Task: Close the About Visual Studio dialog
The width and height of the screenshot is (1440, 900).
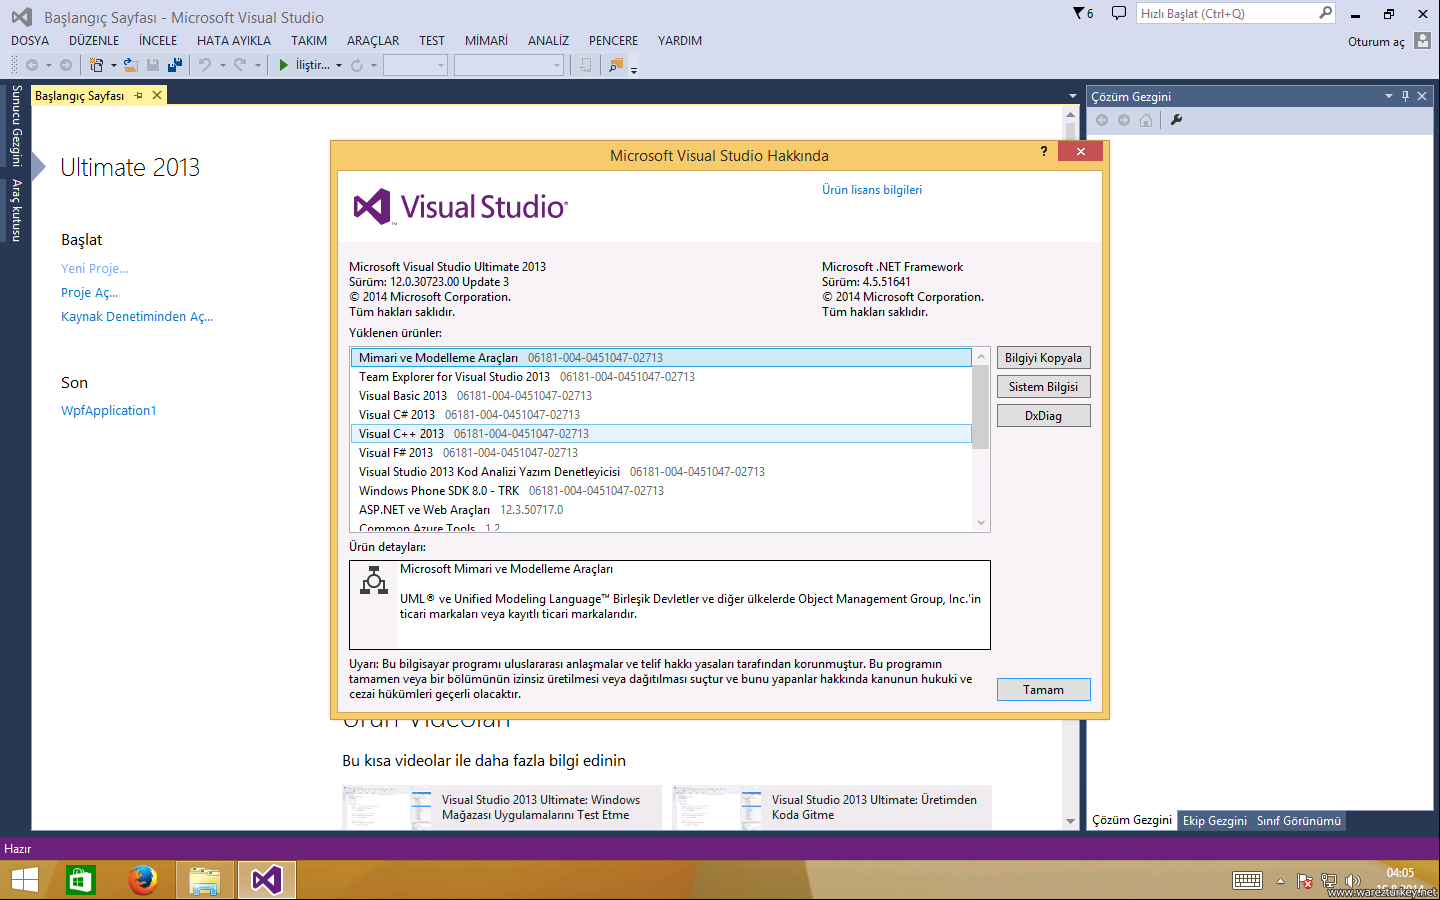Action: pos(1080,151)
